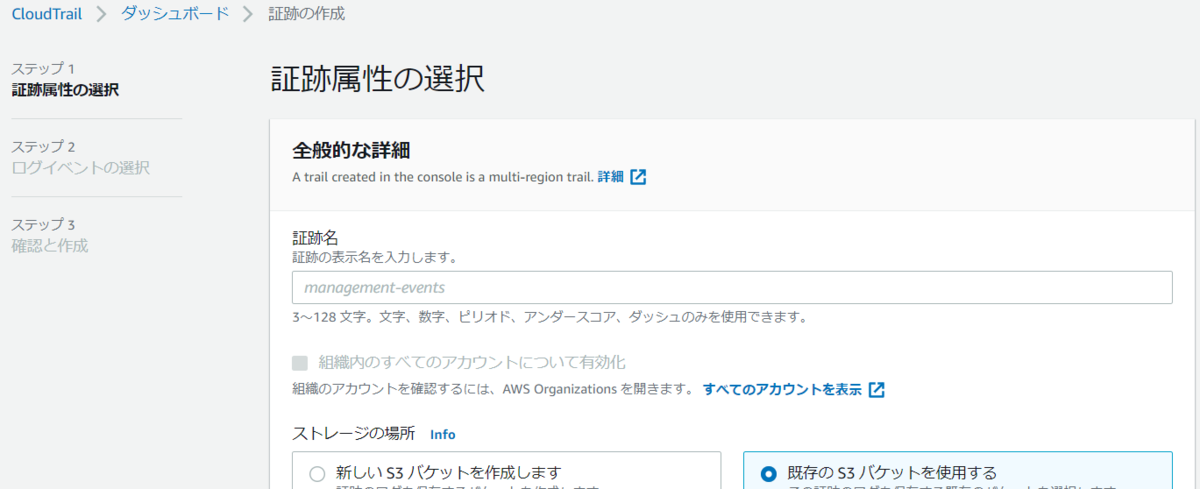Click the 全般的な詳細 section heading
The image size is (1200, 489).
point(352,150)
